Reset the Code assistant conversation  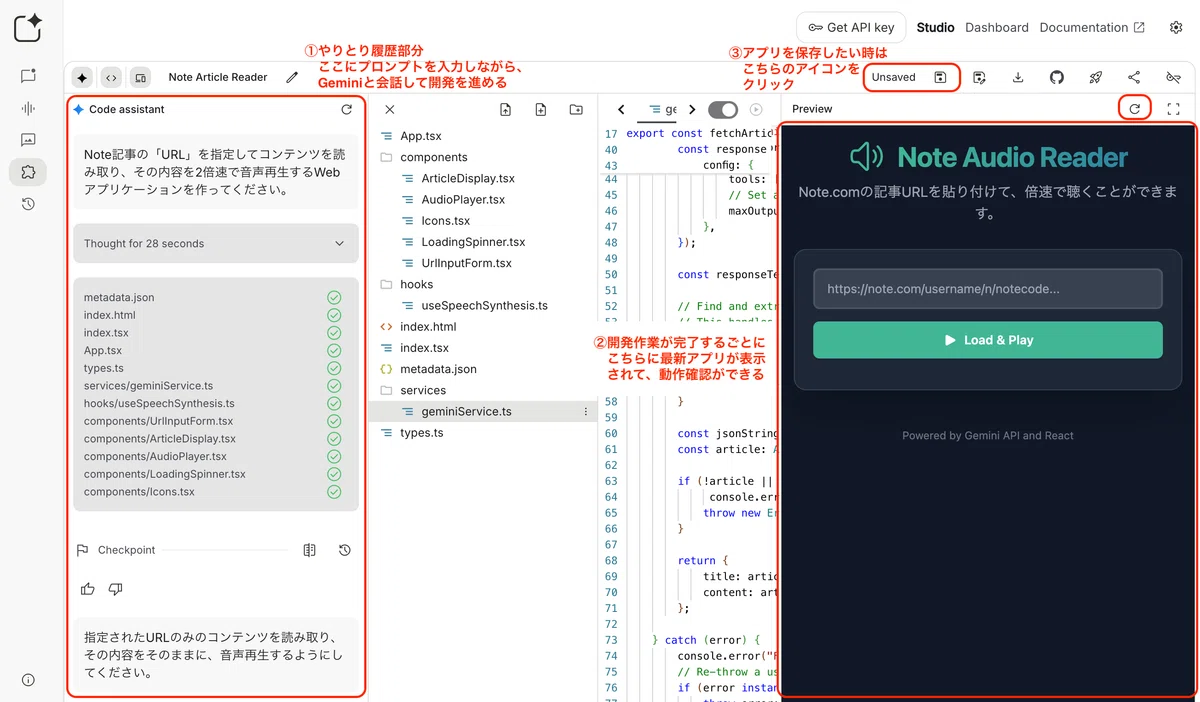click(x=346, y=109)
